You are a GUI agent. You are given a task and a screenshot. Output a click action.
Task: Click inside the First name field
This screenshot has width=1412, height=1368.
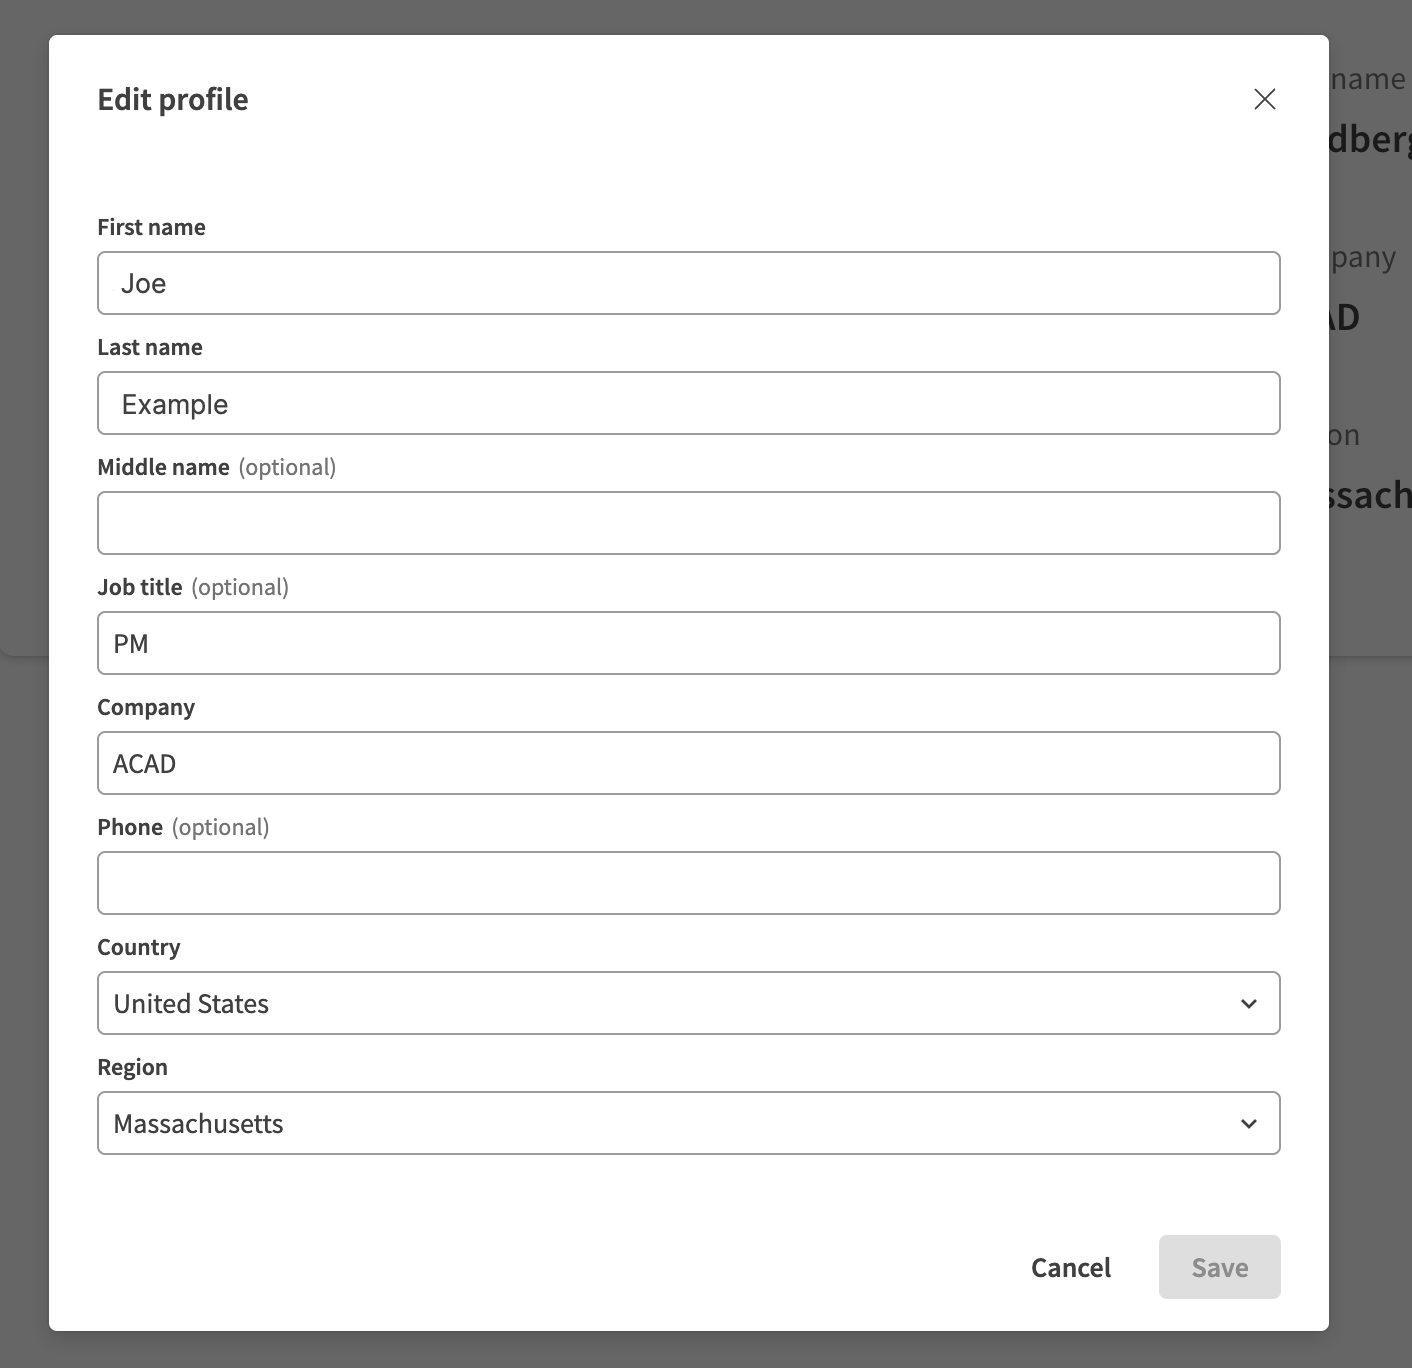coord(688,283)
